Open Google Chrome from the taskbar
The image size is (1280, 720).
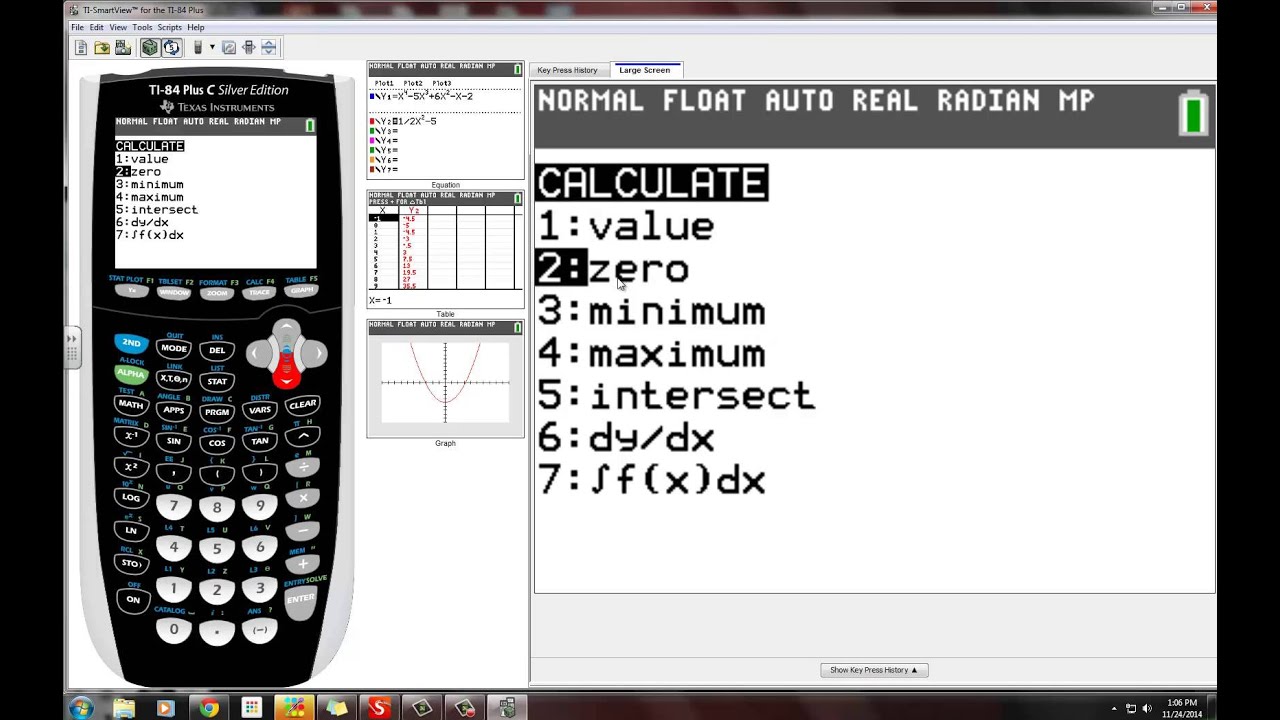pyautogui.click(x=208, y=708)
